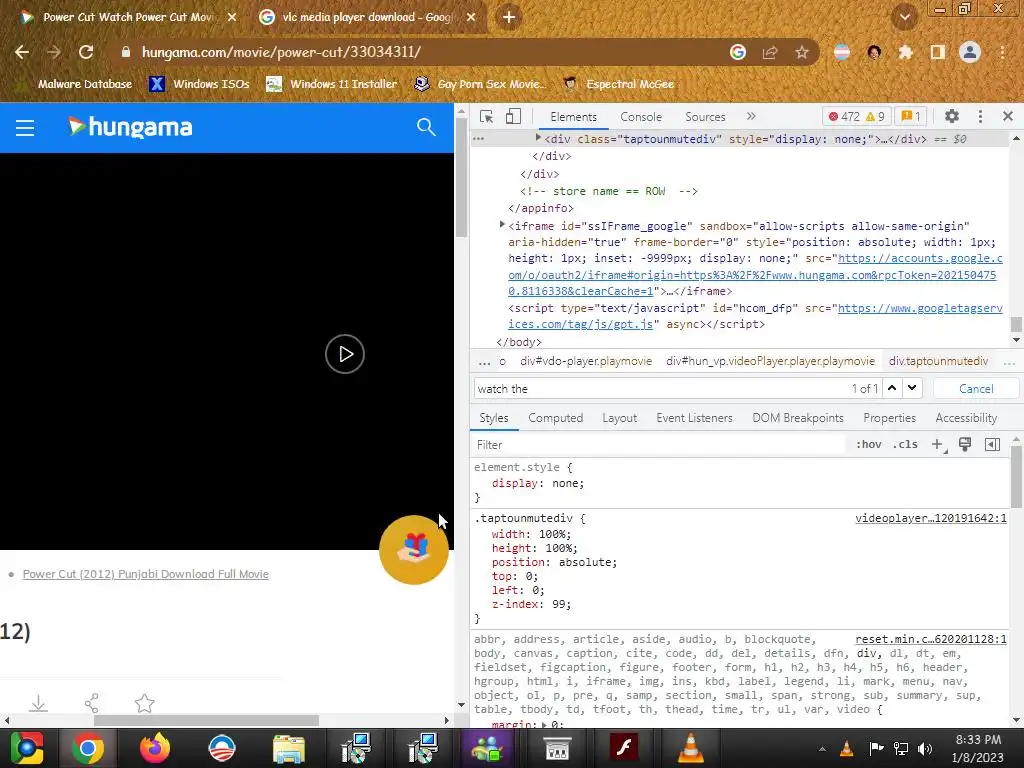Click the 'watch the' search field
This screenshot has height=768, width=1024.
[x=660, y=389]
